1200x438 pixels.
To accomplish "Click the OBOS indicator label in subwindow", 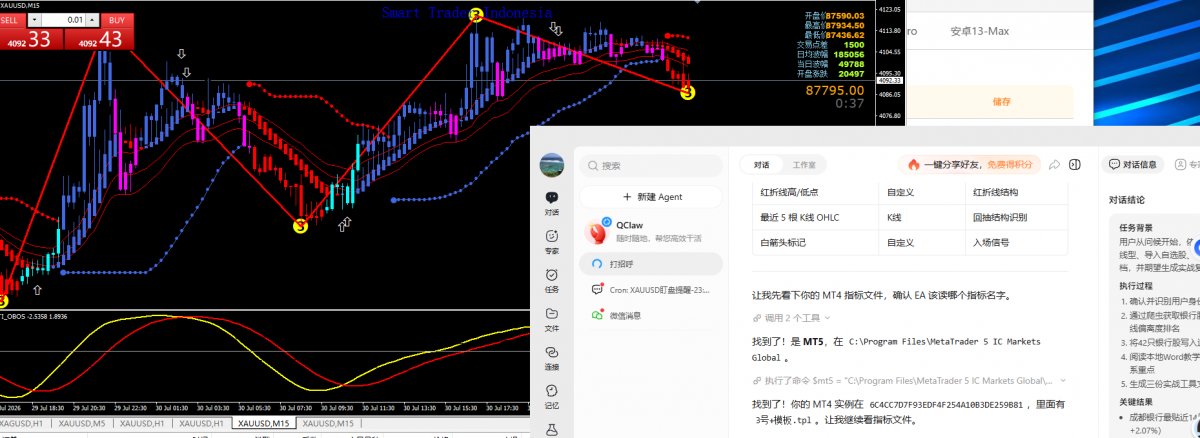I will pos(35,316).
